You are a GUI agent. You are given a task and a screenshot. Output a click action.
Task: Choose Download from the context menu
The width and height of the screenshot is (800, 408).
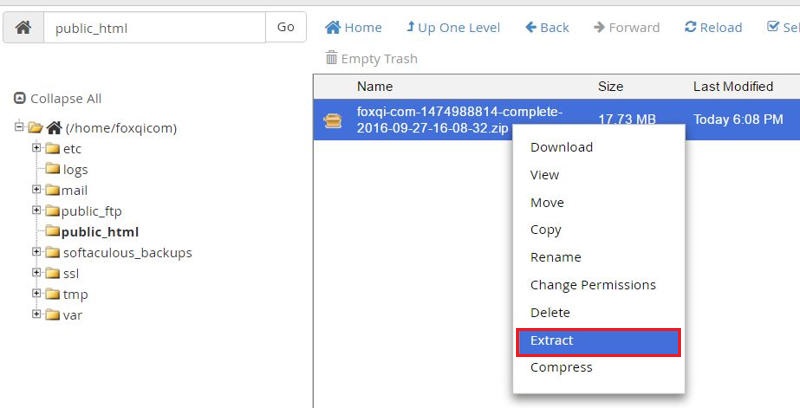coord(561,147)
